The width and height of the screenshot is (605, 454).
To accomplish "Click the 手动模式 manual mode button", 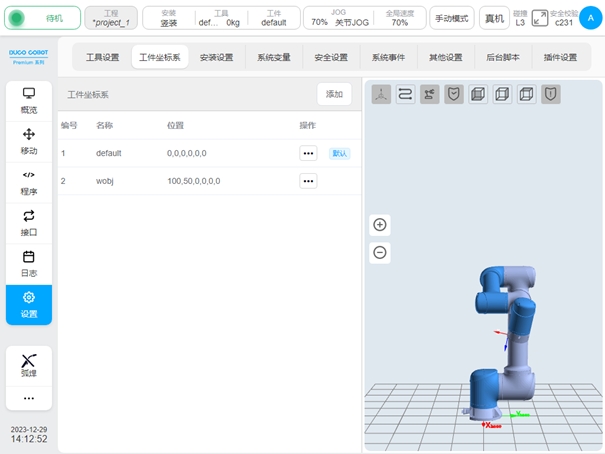I will pyautogui.click(x=452, y=18).
